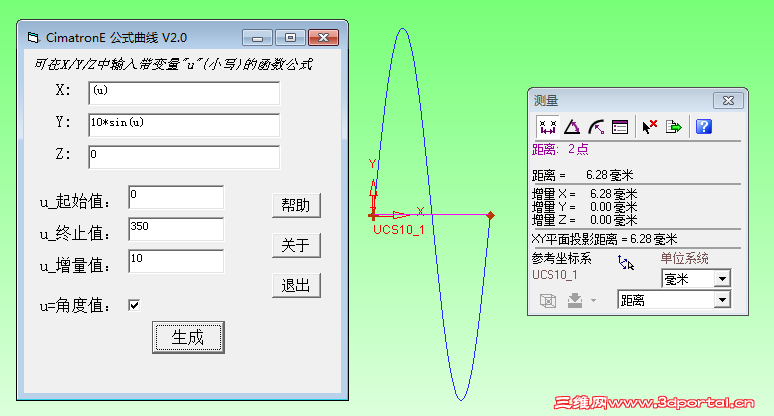Minimize the CimatronE formula curve window
The width and height of the screenshot is (774, 416).
pos(257,38)
